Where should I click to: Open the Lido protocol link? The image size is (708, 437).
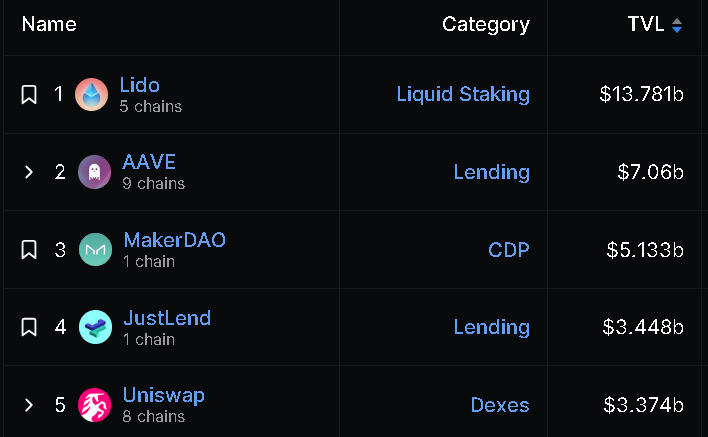(x=140, y=85)
